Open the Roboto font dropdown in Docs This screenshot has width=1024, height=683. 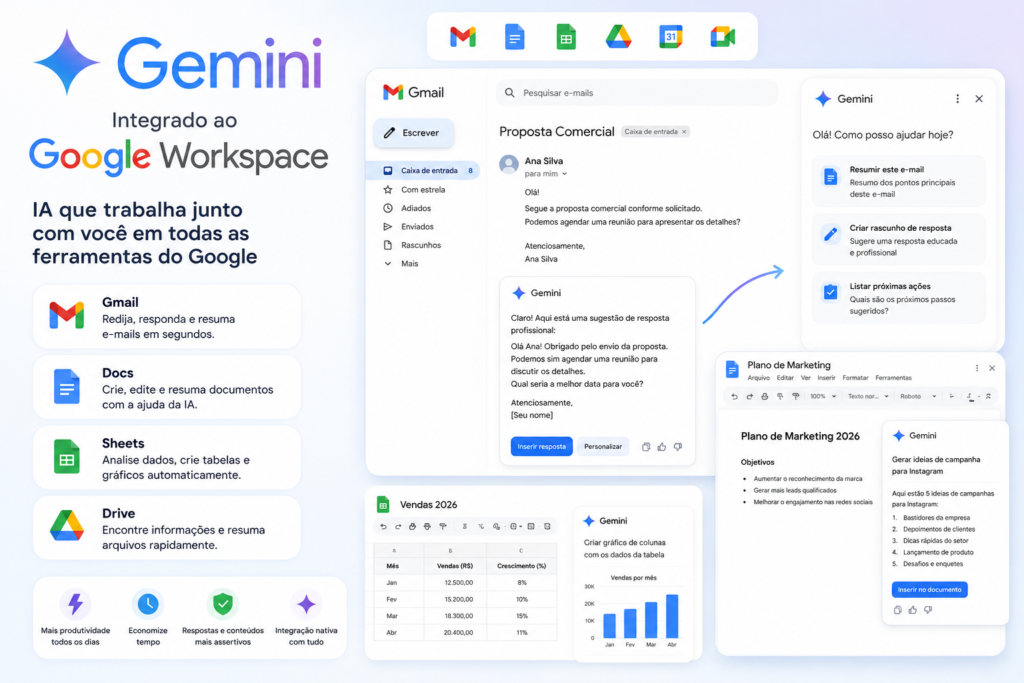[918, 396]
